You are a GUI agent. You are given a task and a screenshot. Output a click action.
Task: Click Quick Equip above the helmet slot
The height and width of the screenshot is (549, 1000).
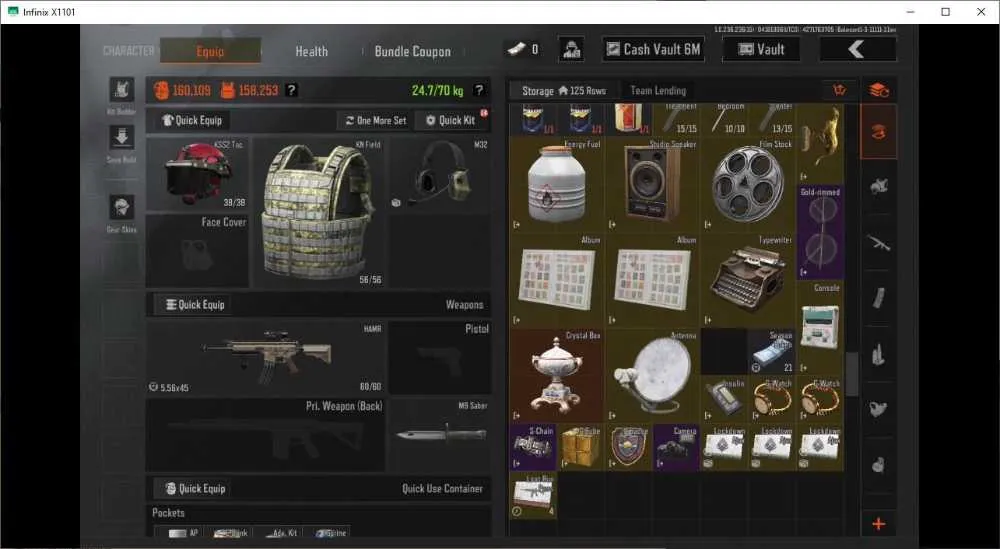click(x=192, y=120)
